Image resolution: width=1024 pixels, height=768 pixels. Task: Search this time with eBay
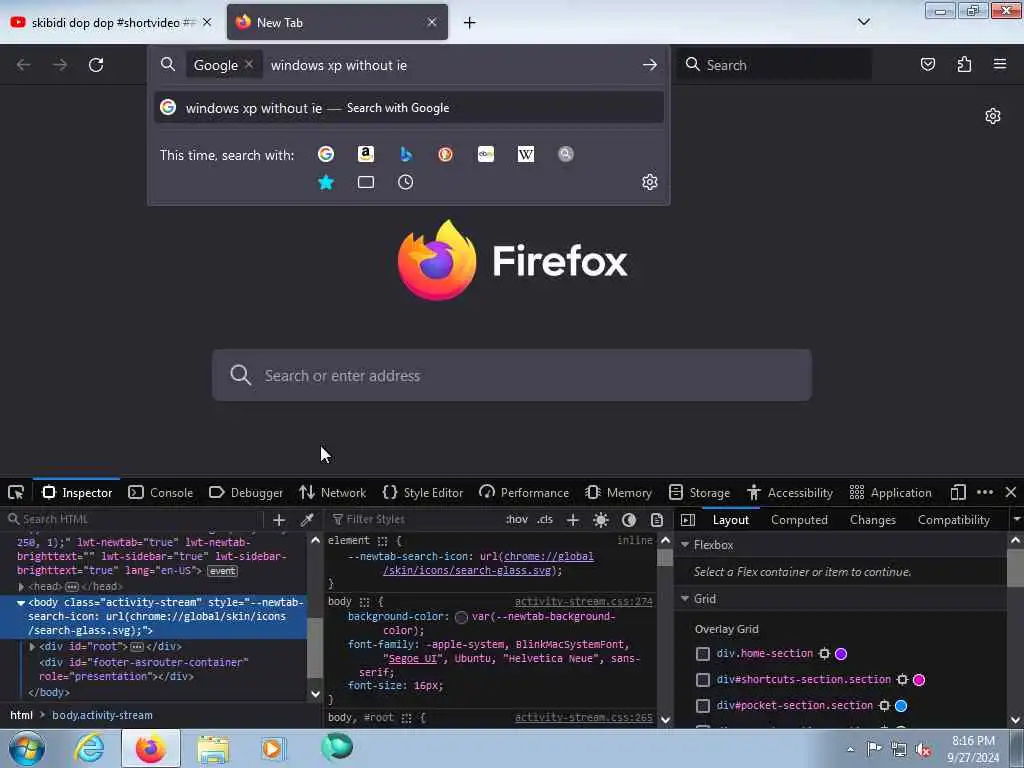[486, 154]
